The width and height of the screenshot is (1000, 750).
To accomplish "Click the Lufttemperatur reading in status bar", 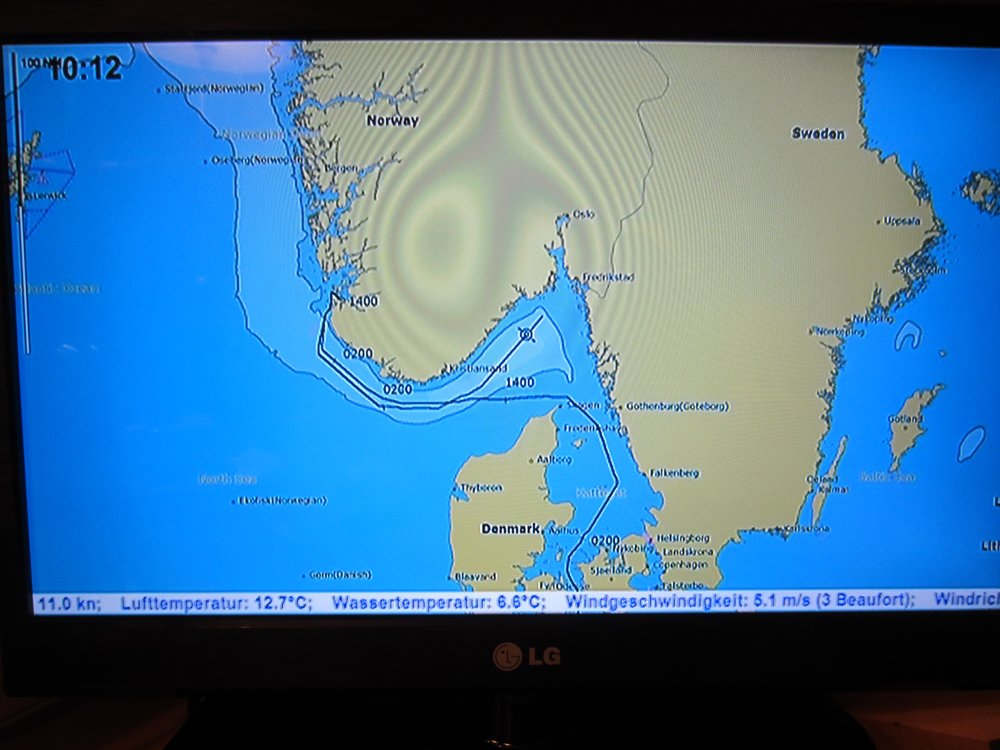I will [216, 602].
